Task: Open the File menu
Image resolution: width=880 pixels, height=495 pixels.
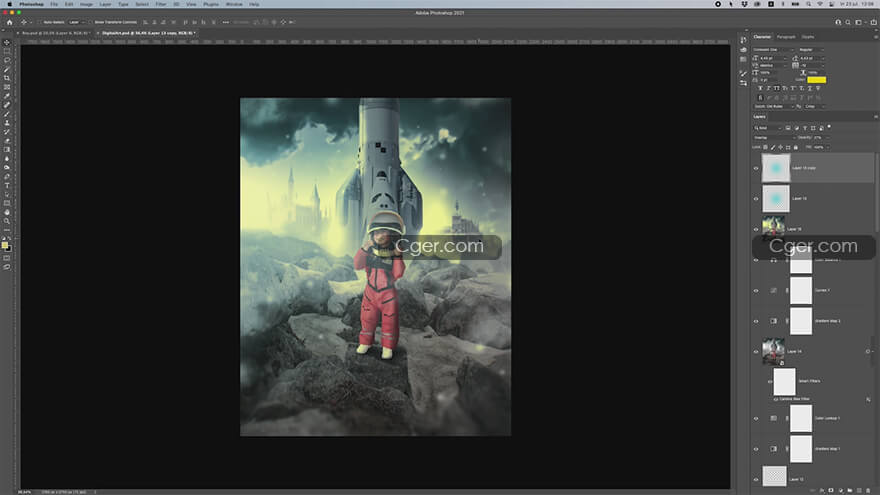Action: click(54, 4)
